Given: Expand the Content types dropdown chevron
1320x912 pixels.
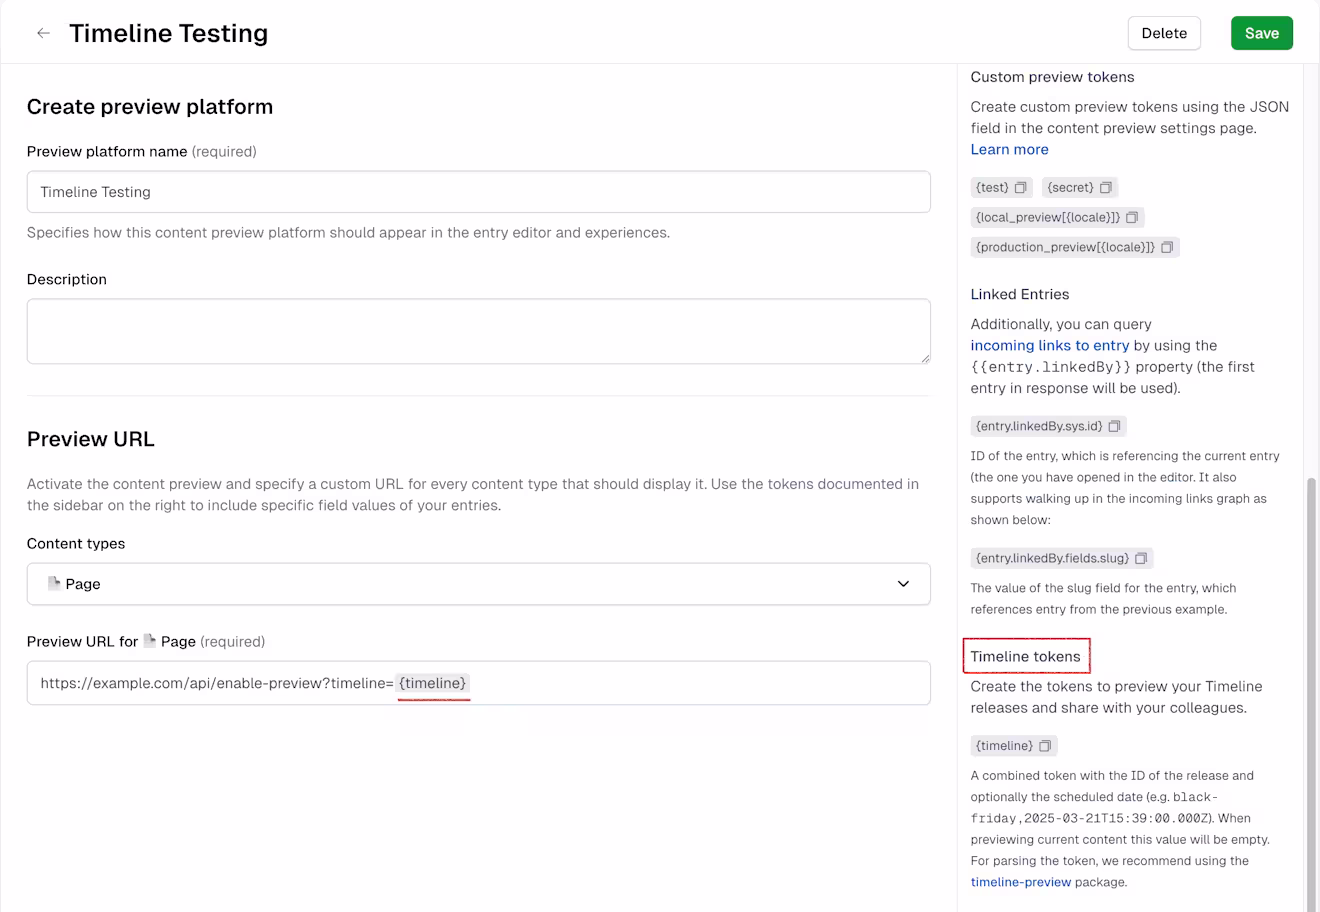Looking at the screenshot, I should (903, 584).
